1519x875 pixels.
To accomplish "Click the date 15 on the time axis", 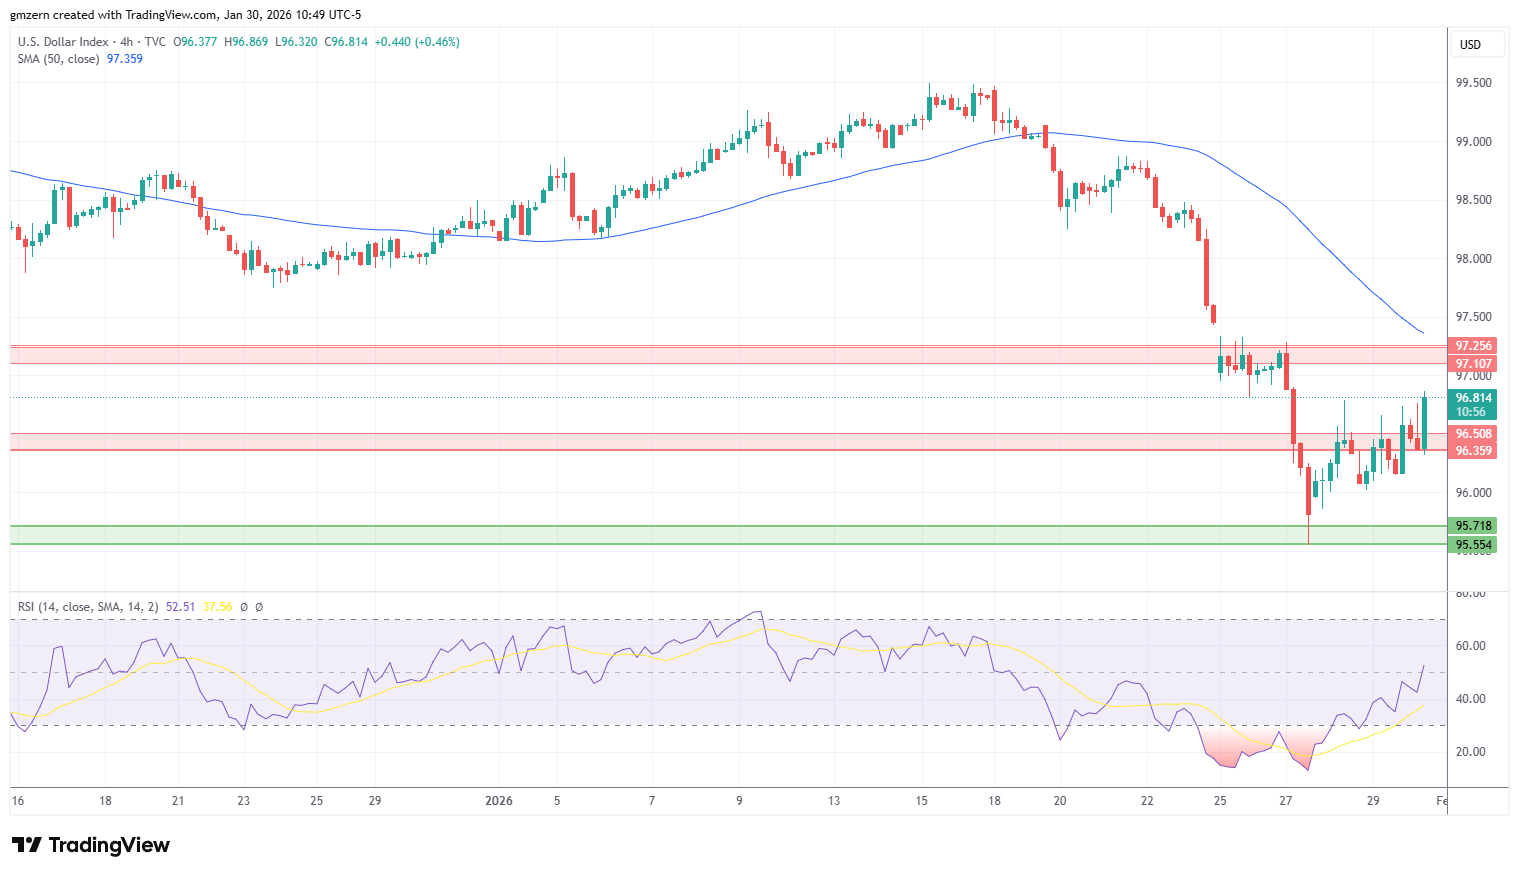I will pyautogui.click(x=922, y=801).
